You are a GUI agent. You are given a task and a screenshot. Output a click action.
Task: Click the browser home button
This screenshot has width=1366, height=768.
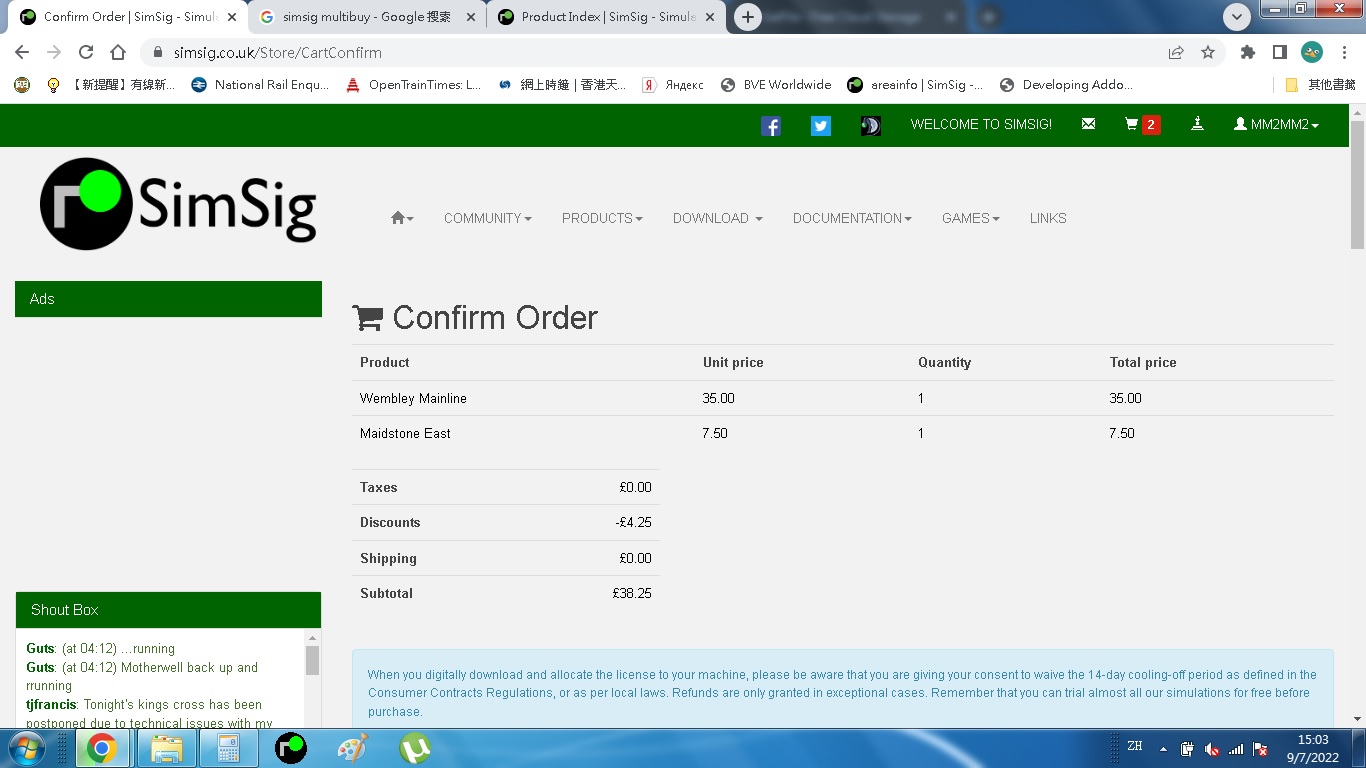click(118, 52)
